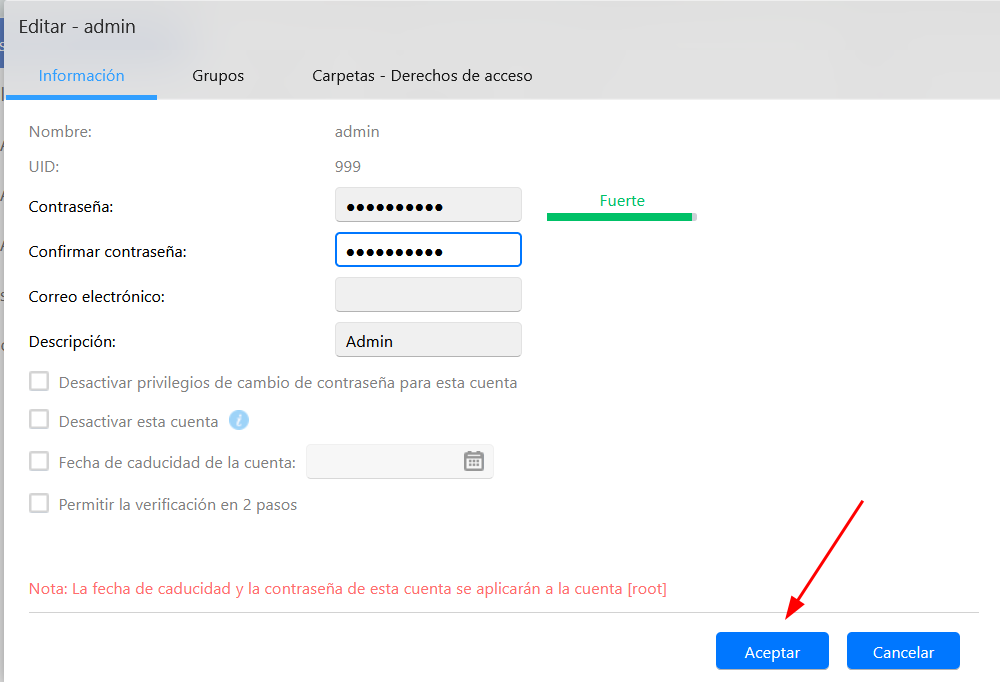Select the Información tab
The width and height of the screenshot is (1000, 682).
tap(81, 76)
